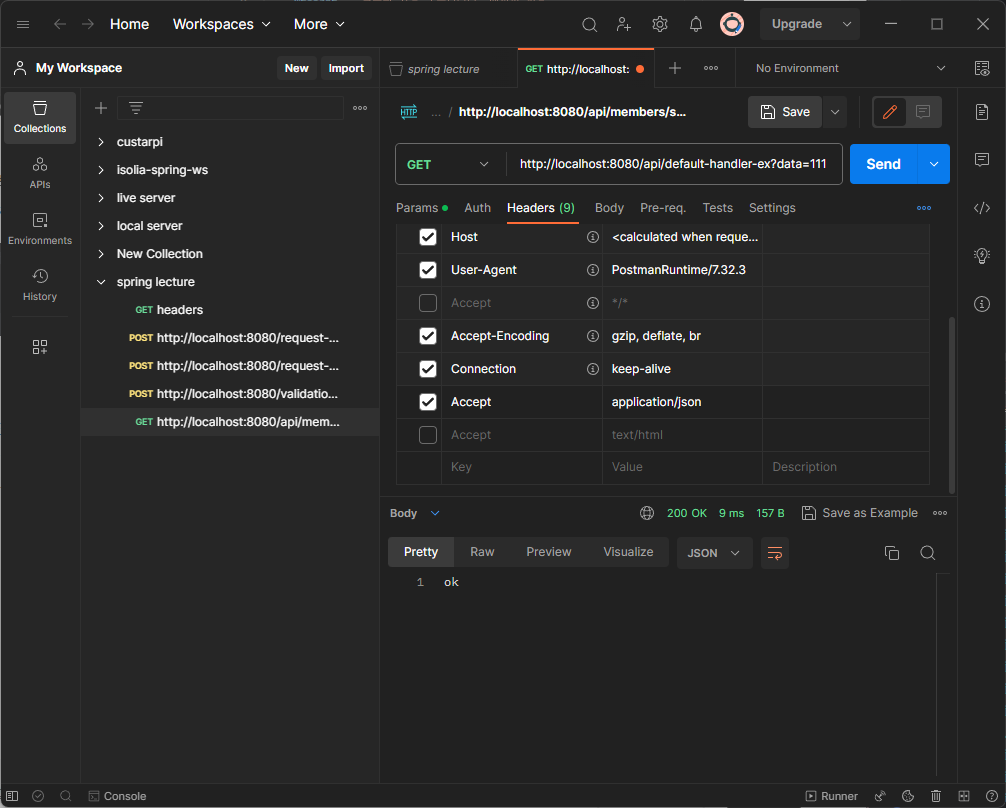This screenshot has height=808, width=1006.
Task: Uncheck the Connection header checkbox
Action: 428,369
